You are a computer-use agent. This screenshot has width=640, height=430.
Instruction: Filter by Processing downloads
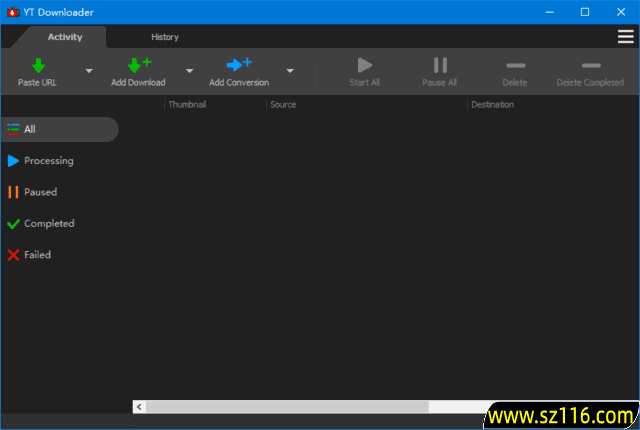(x=48, y=160)
